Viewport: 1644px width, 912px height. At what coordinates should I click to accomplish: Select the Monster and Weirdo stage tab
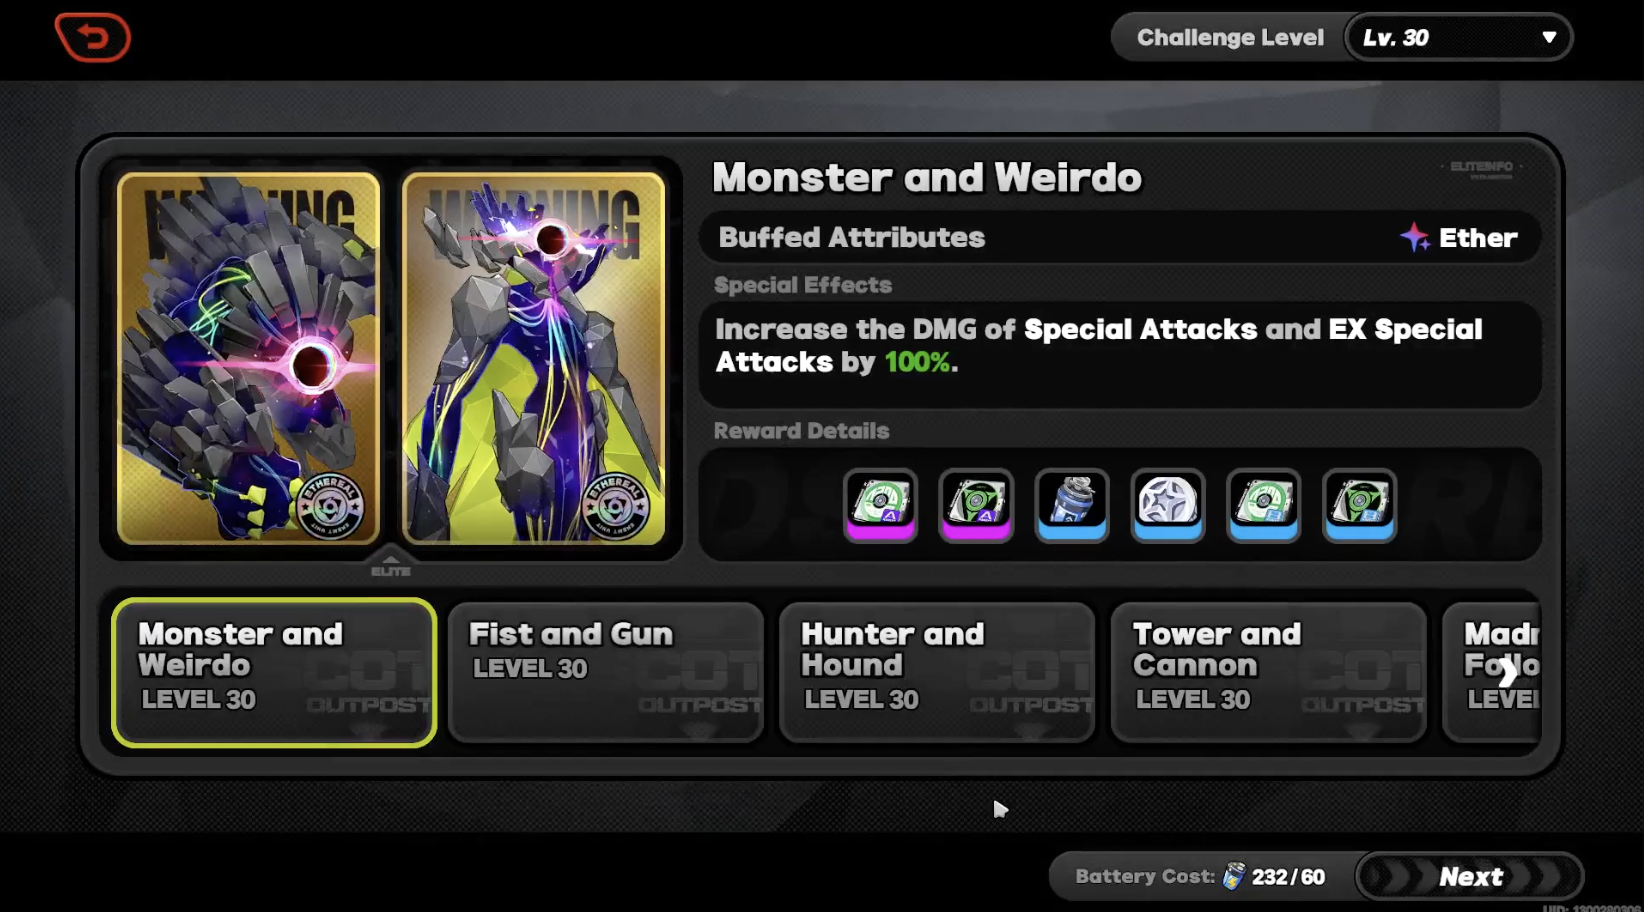274,672
